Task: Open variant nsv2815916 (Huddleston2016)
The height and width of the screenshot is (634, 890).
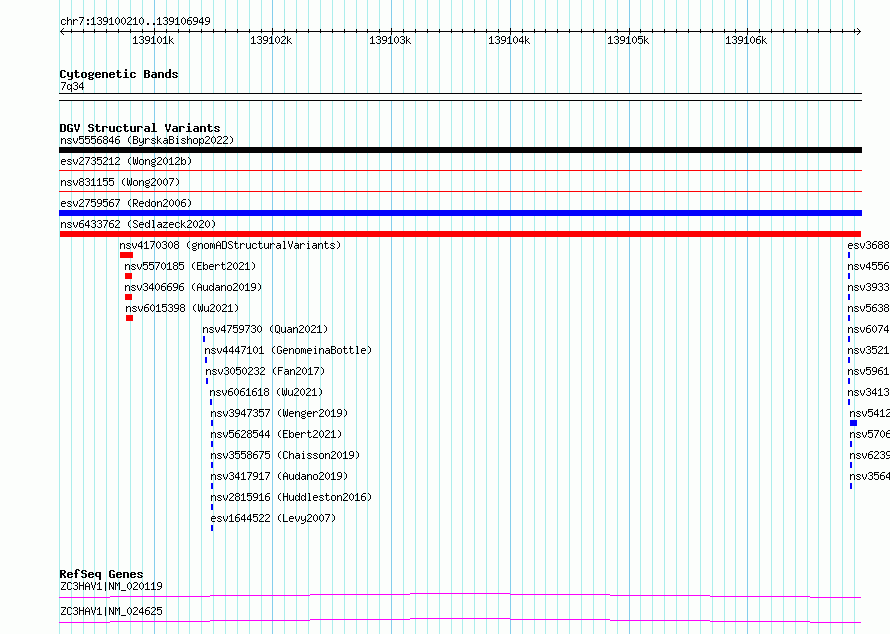Action: [x=291, y=497]
